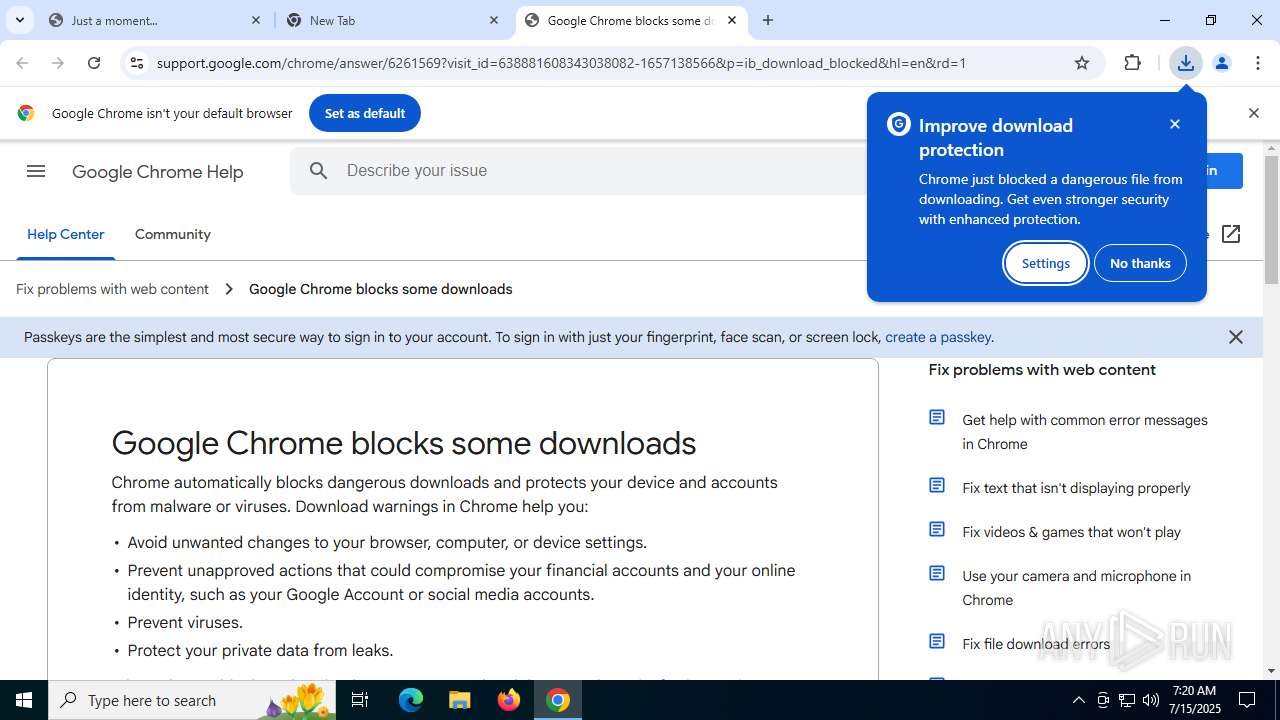Open 'Fix file download errors' article
Screen dimensions: 1280x720
click(x=1036, y=644)
